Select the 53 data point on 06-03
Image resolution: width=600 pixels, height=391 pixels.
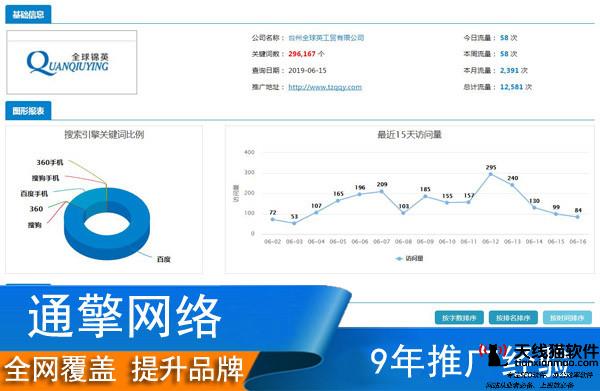pyautogui.click(x=294, y=223)
